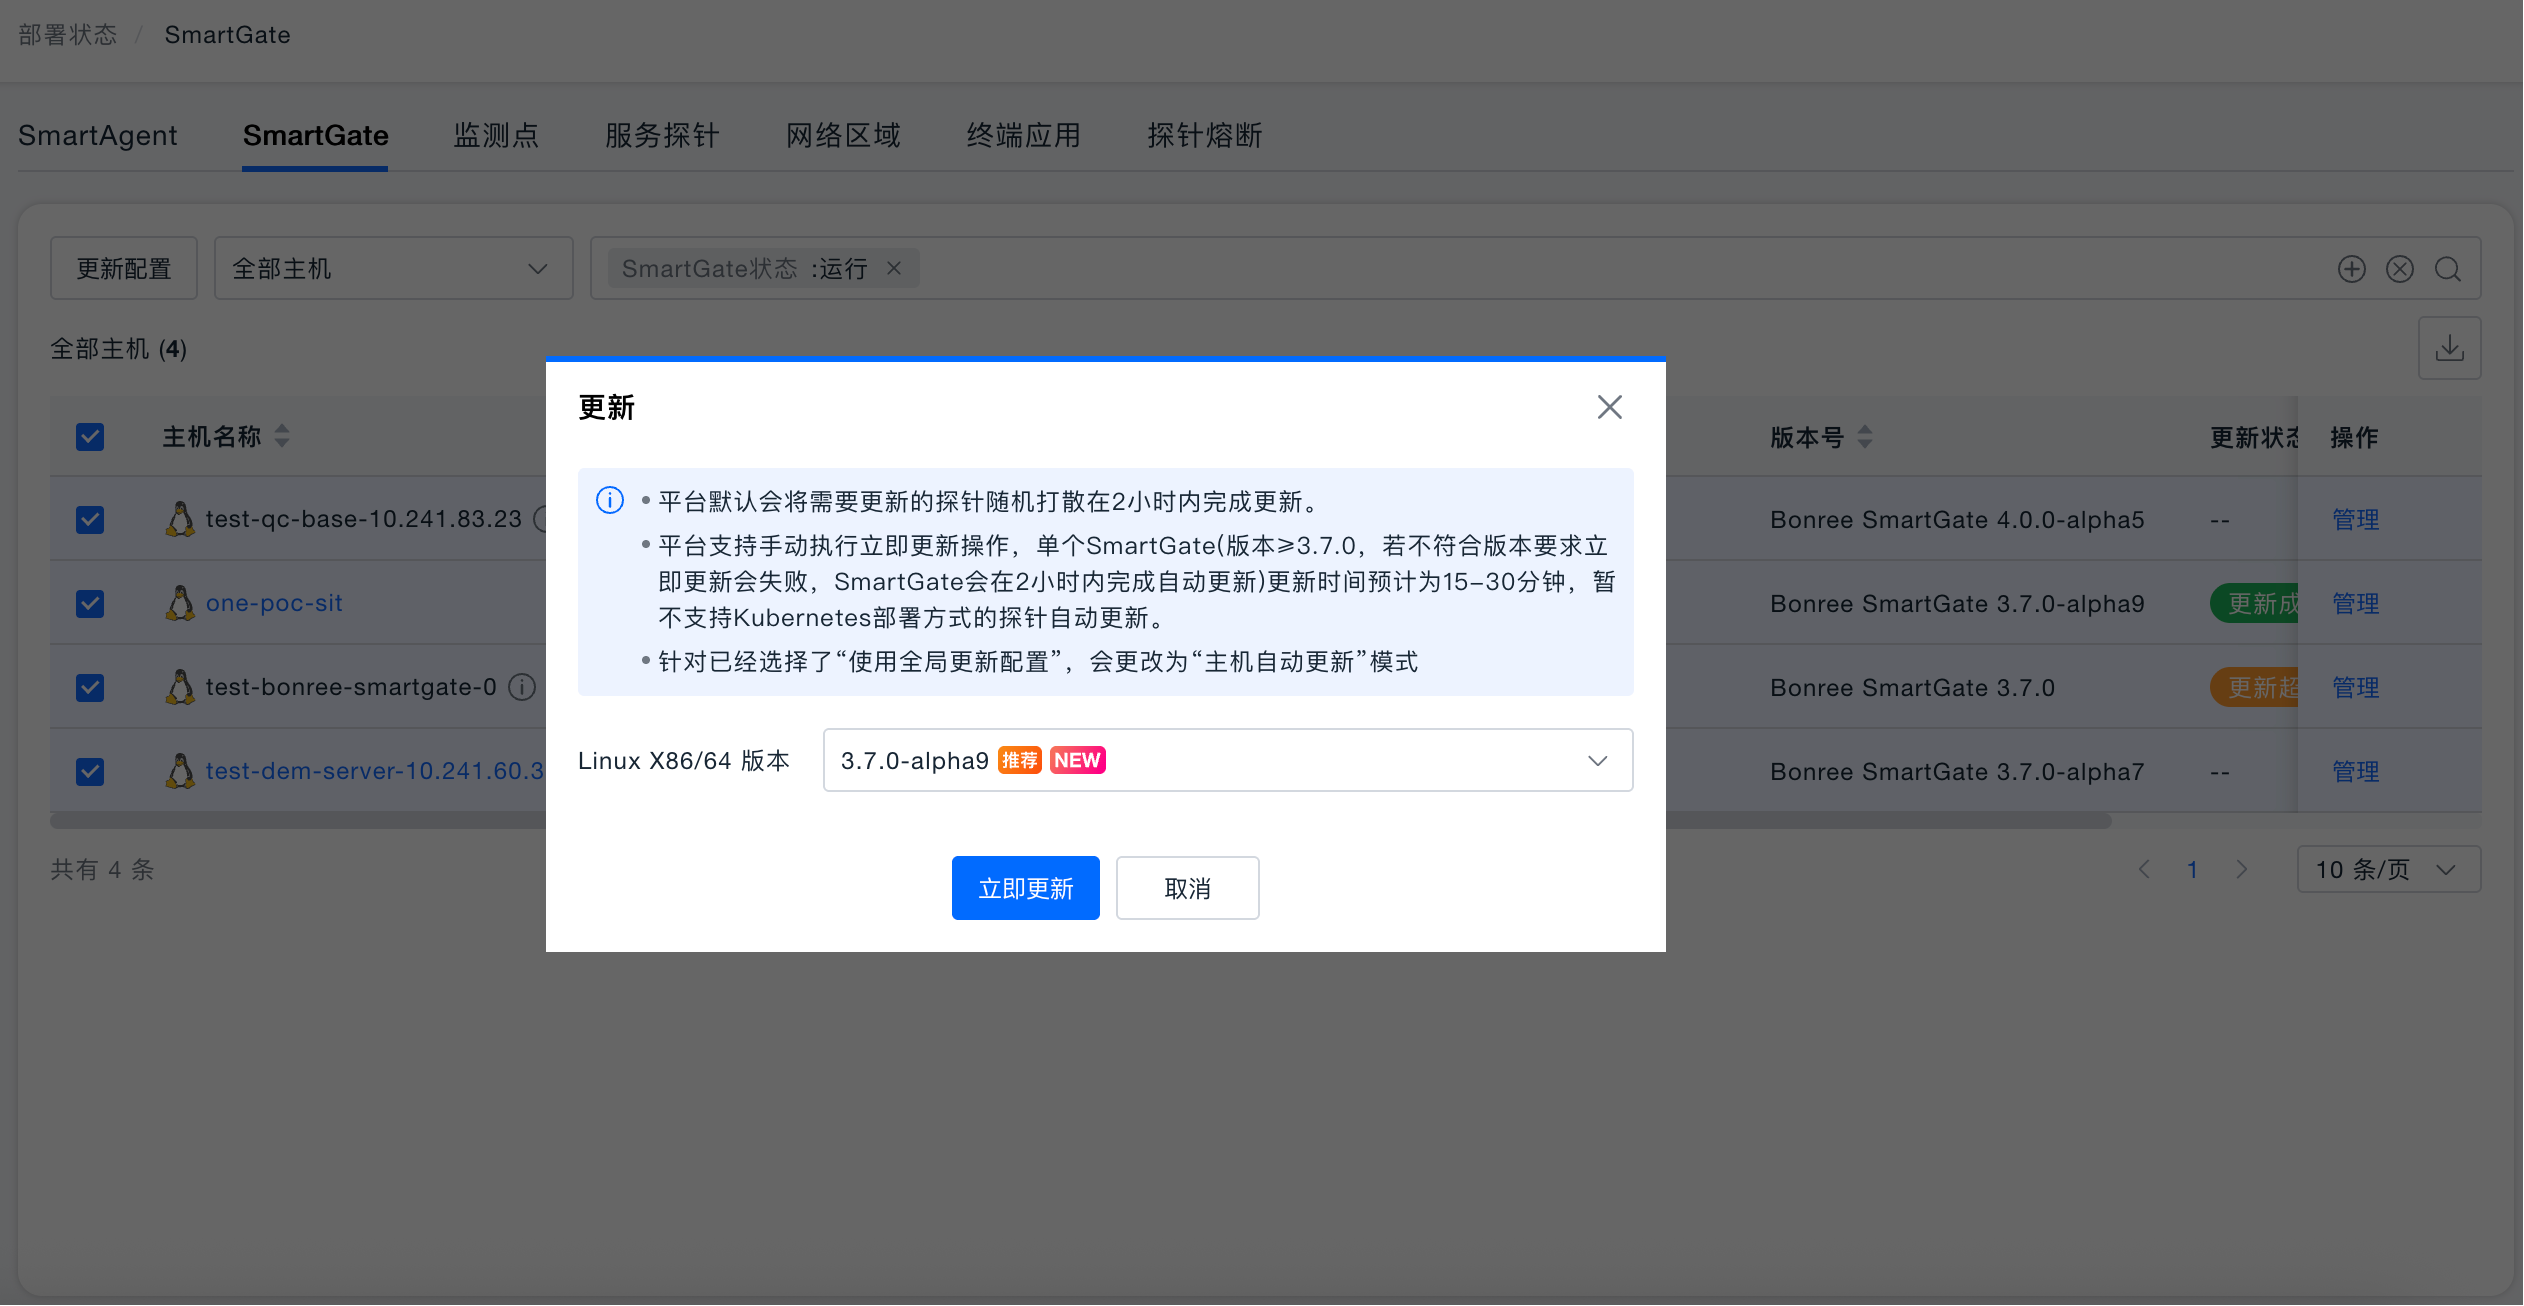Open the 服务探针 tab
This screenshot has height=1306, width=2524.
(662, 135)
